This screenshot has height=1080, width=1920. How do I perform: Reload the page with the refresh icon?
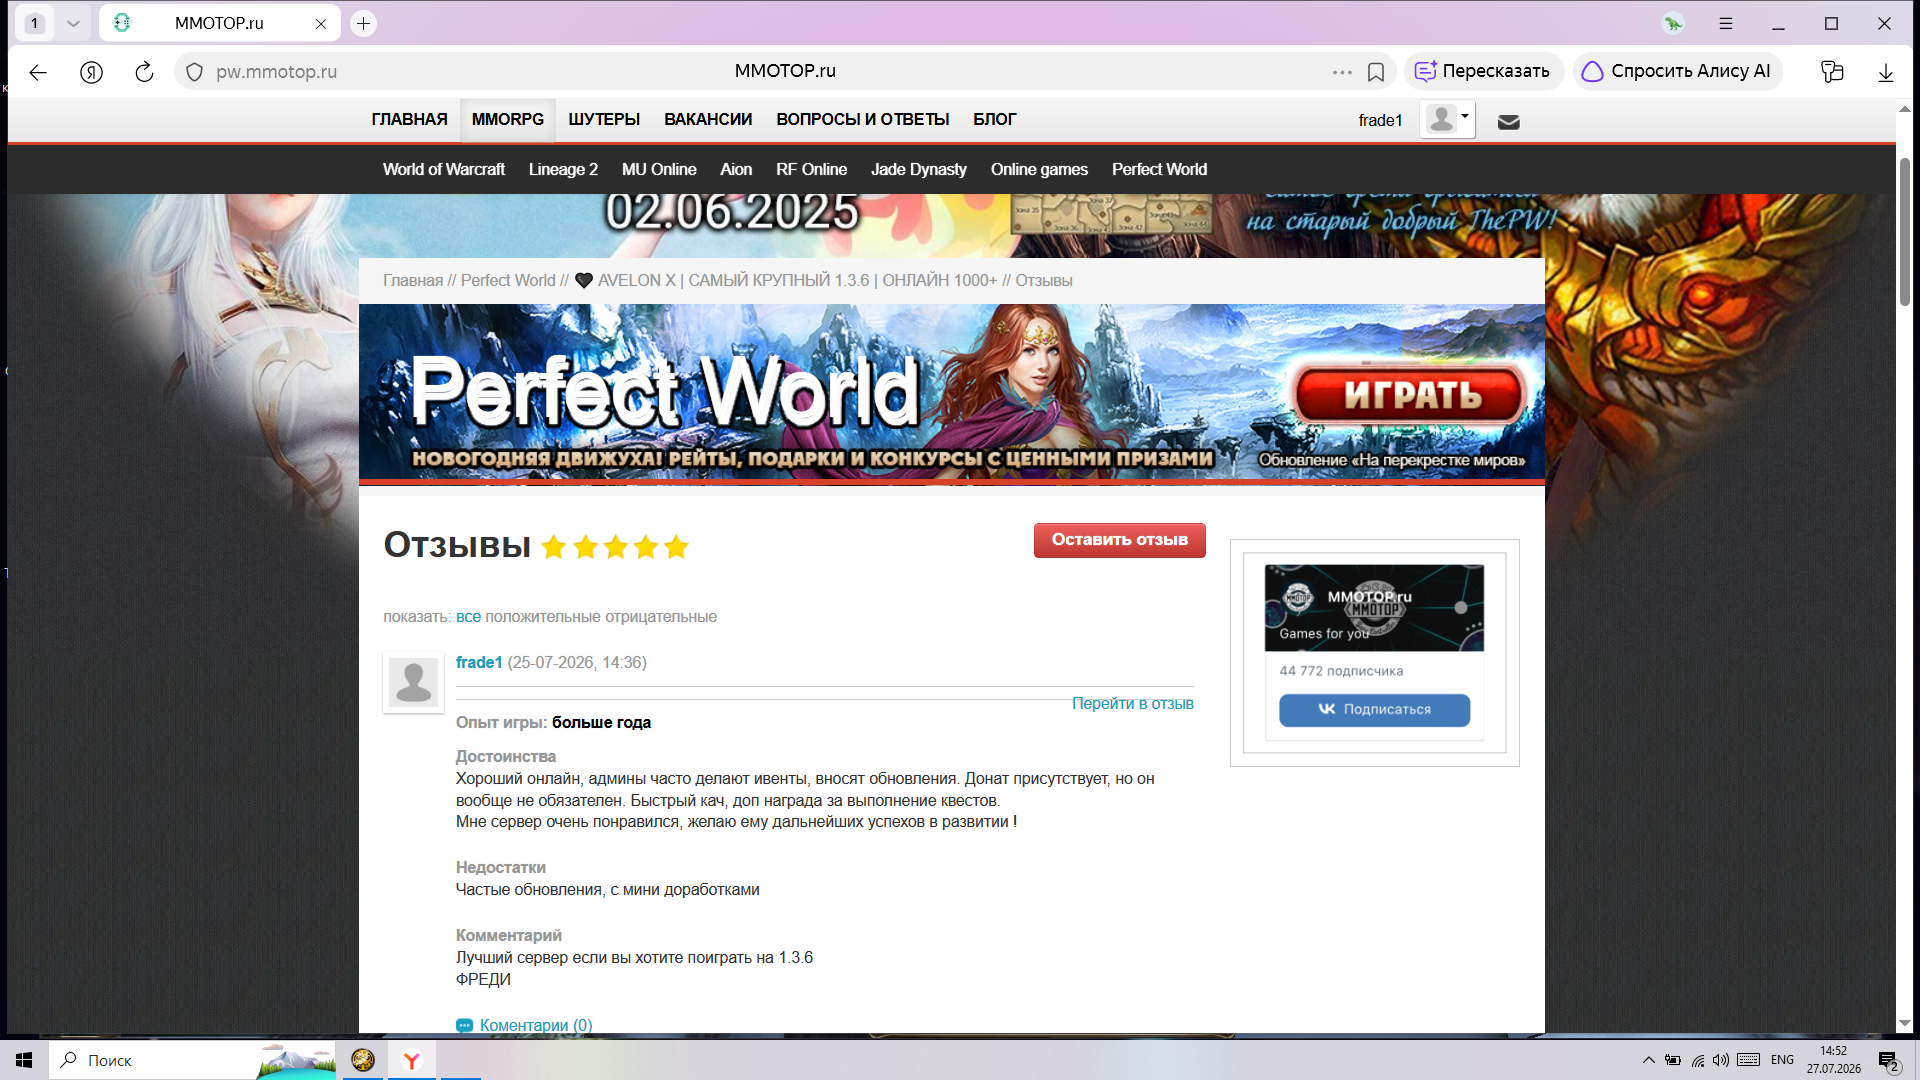pos(144,72)
